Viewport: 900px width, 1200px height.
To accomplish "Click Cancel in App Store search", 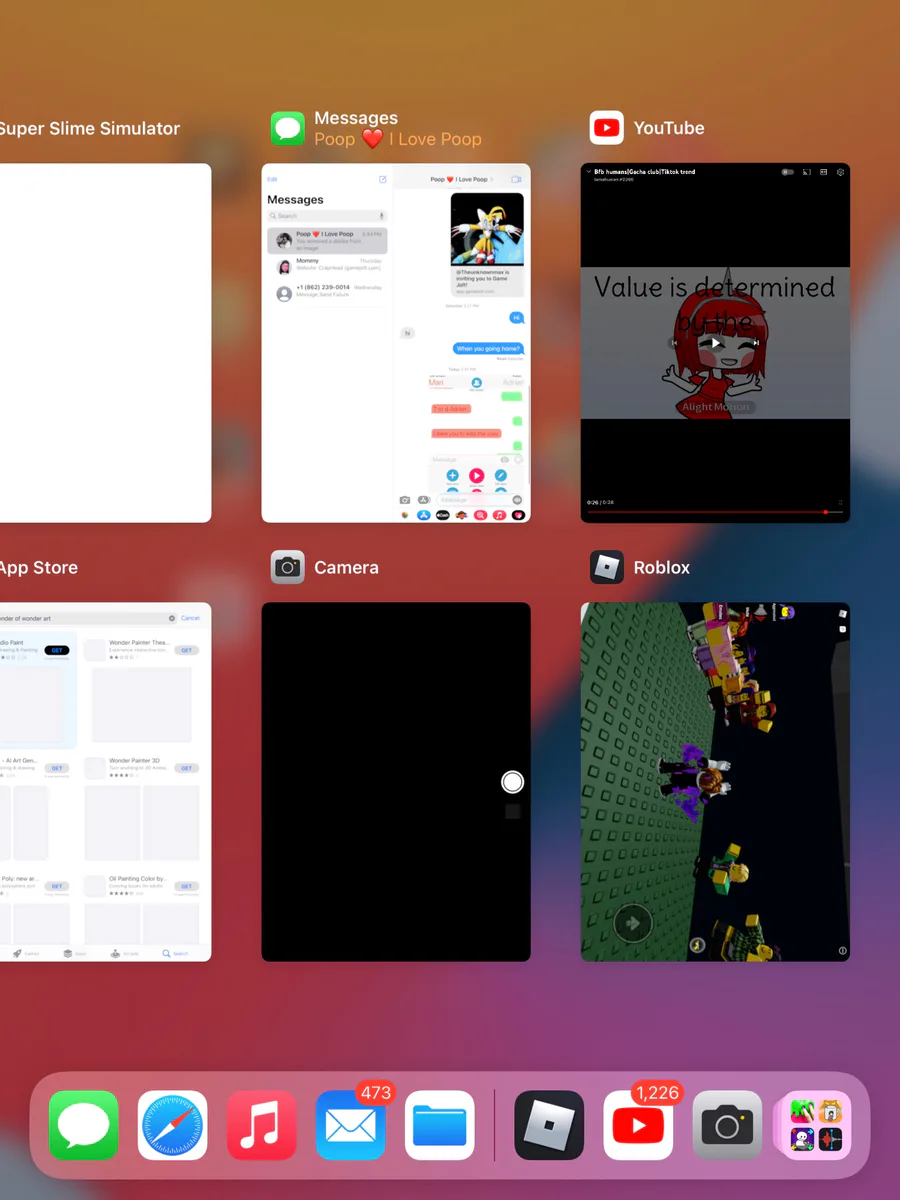I will pos(191,618).
